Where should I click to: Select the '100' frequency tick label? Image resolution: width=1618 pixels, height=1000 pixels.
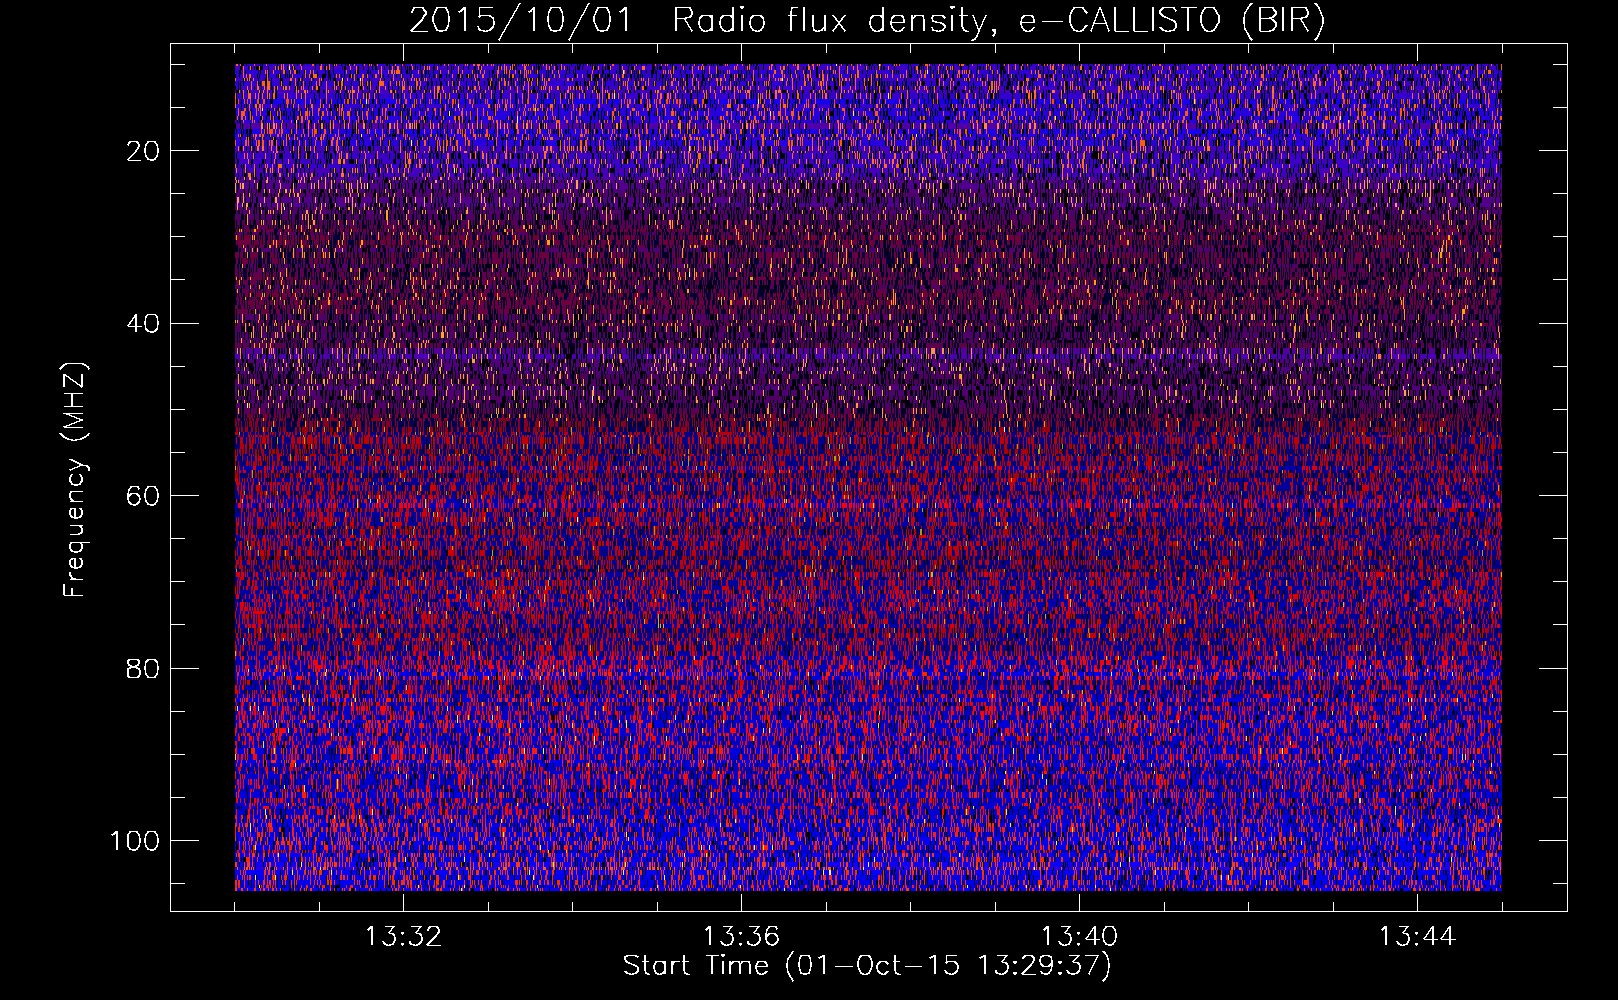coord(135,841)
